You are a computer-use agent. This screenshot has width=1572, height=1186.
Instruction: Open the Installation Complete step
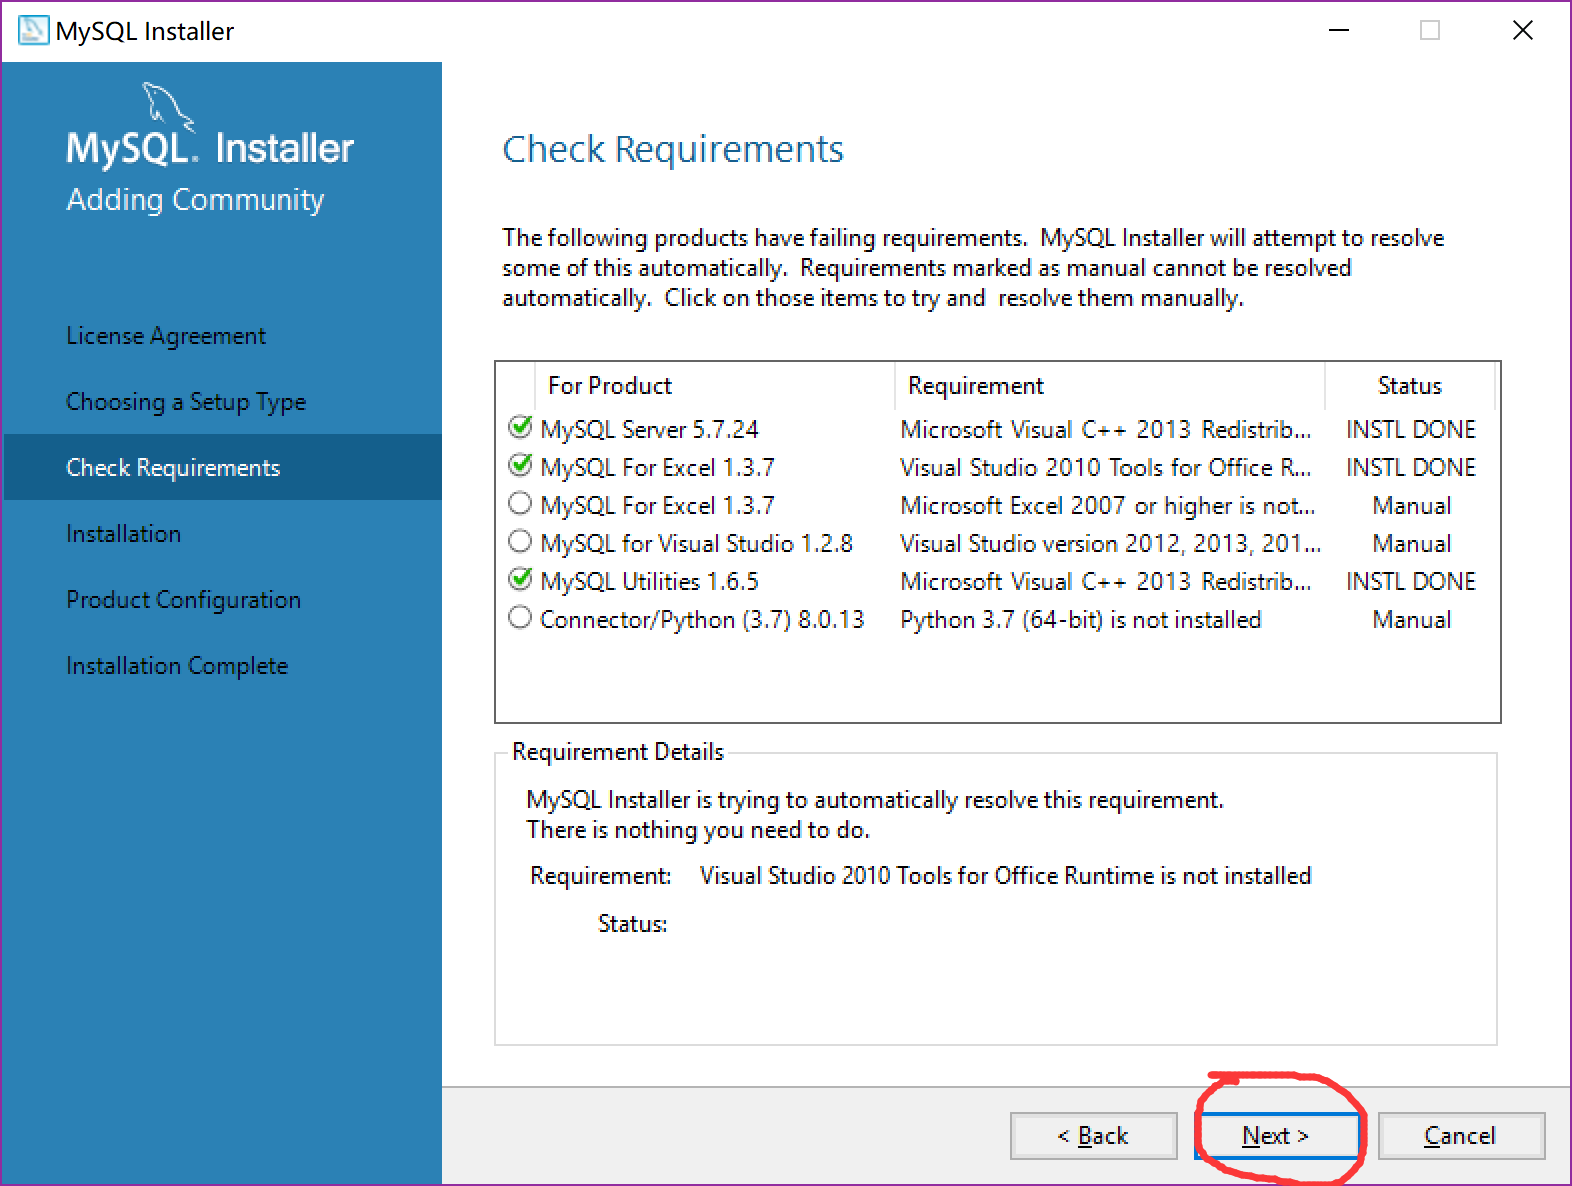point(177,666)
